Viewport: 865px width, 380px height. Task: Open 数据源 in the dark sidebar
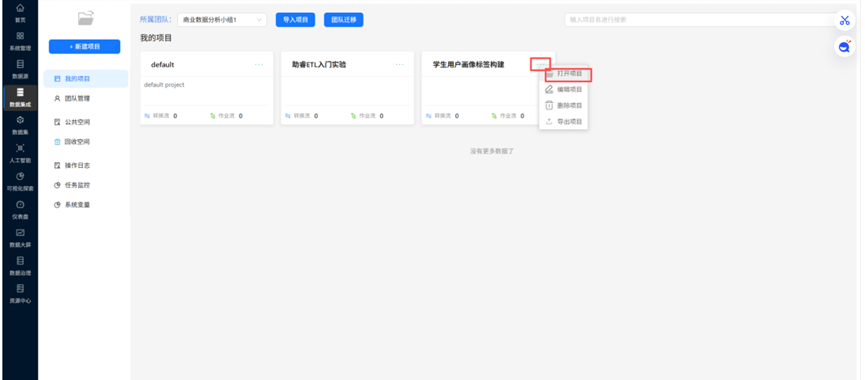point(20,69)
